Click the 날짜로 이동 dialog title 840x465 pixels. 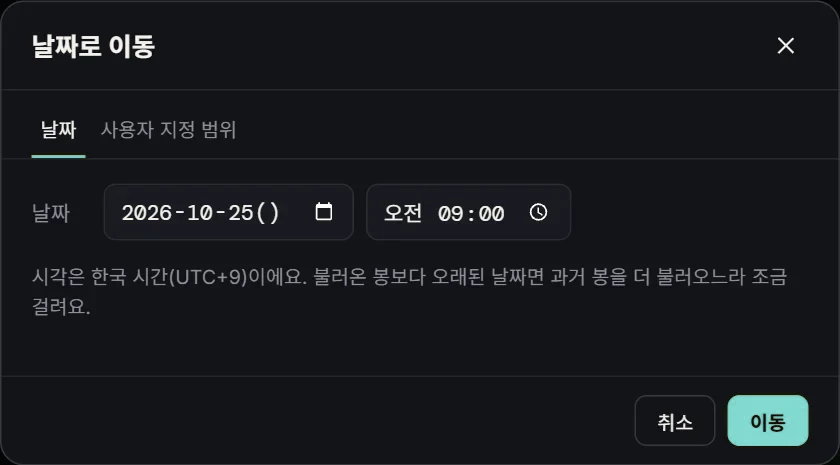(x=94, y=46)
